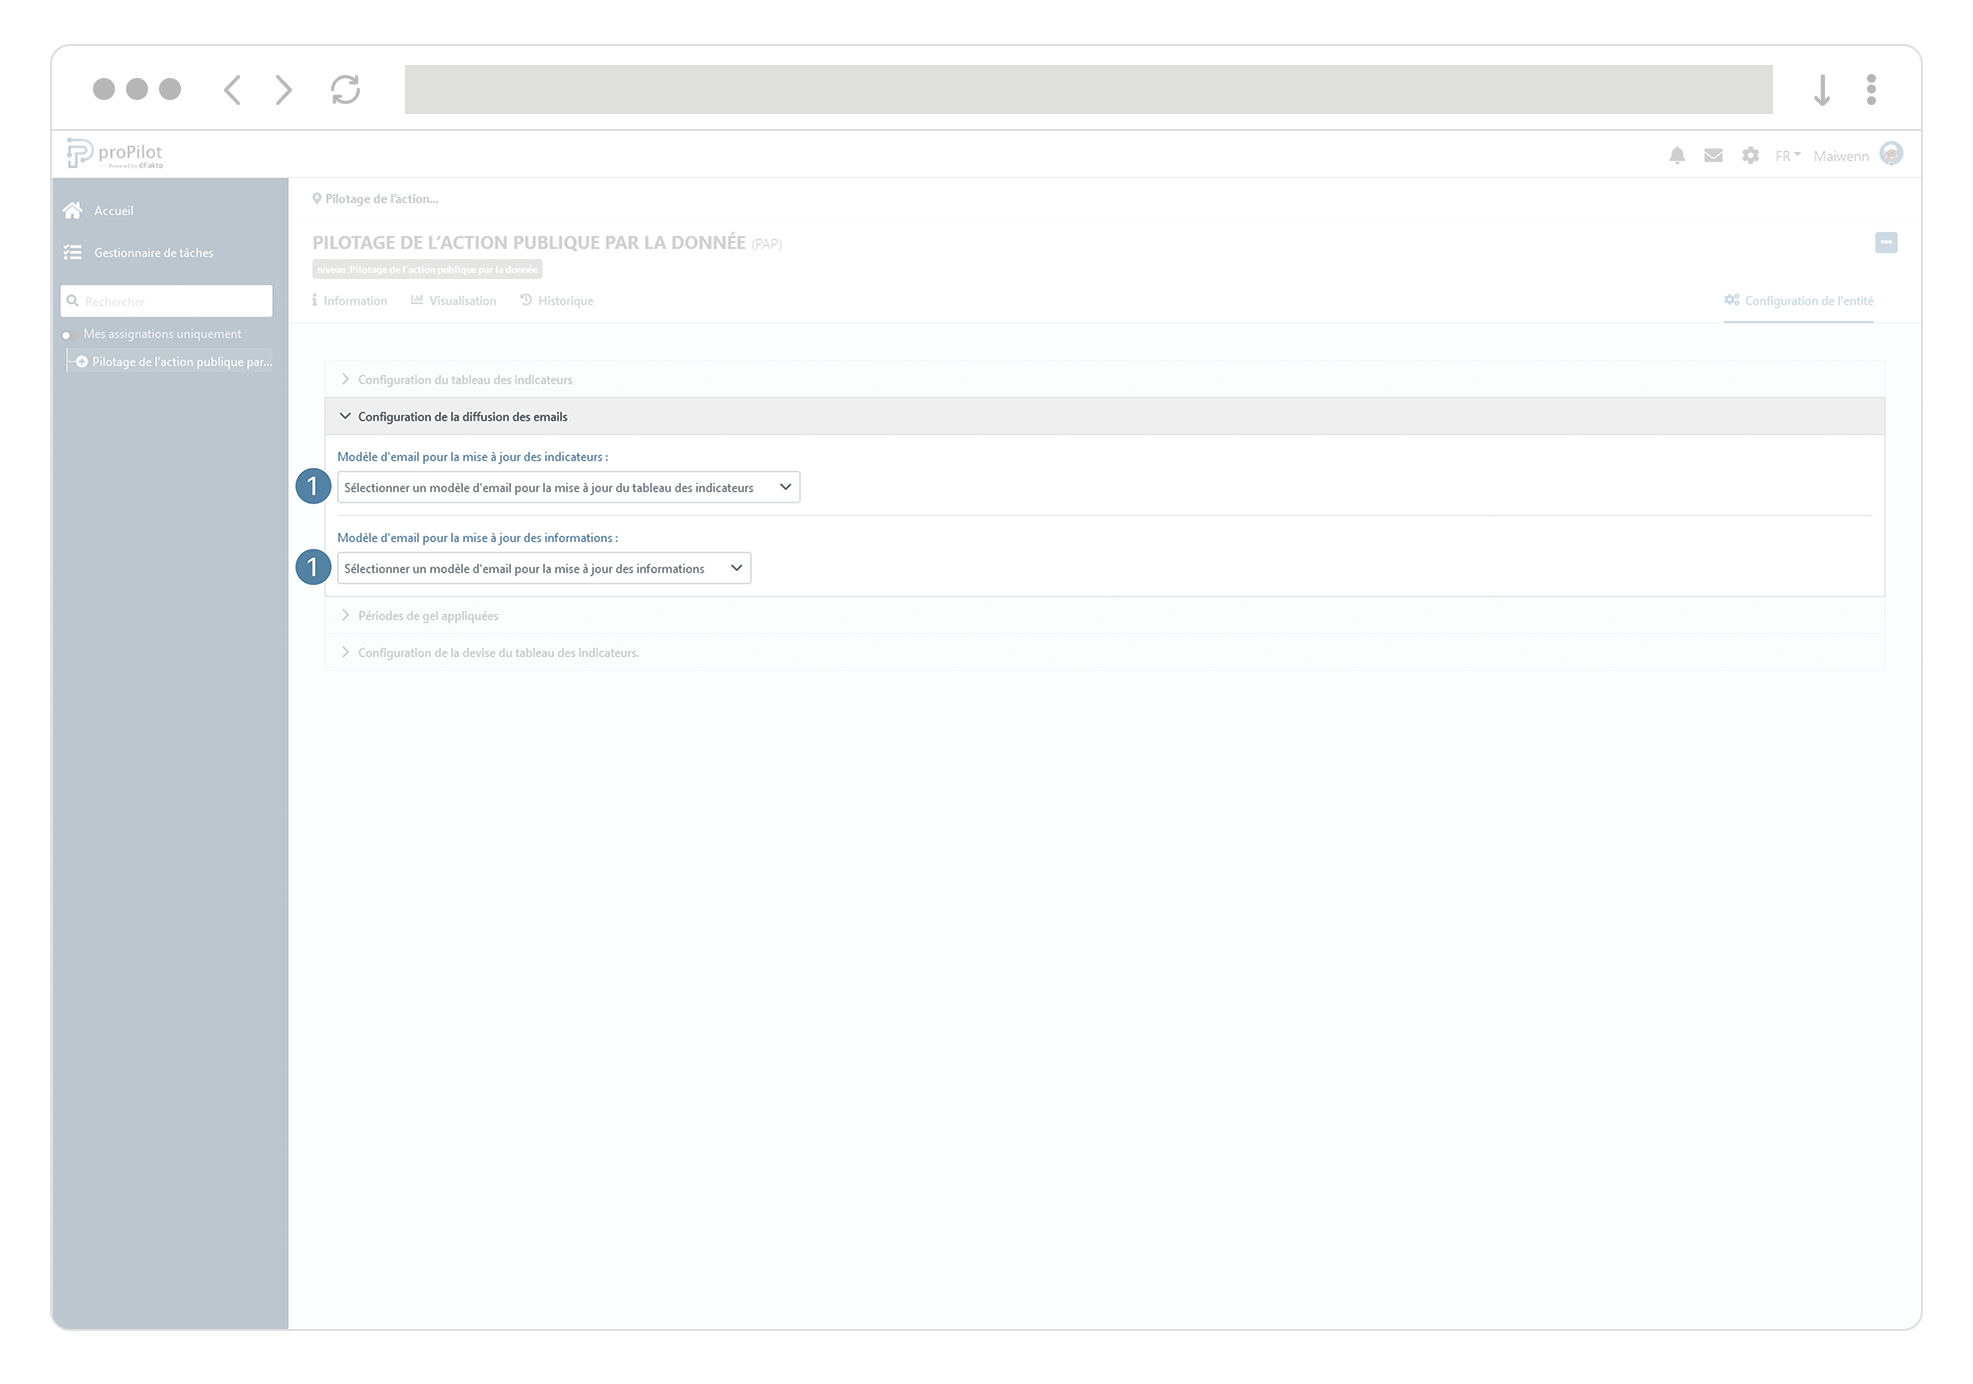This screenshot has height=1384, width=1973.
Task: Open the settings gear icon
Action: tap(1750, 155)
